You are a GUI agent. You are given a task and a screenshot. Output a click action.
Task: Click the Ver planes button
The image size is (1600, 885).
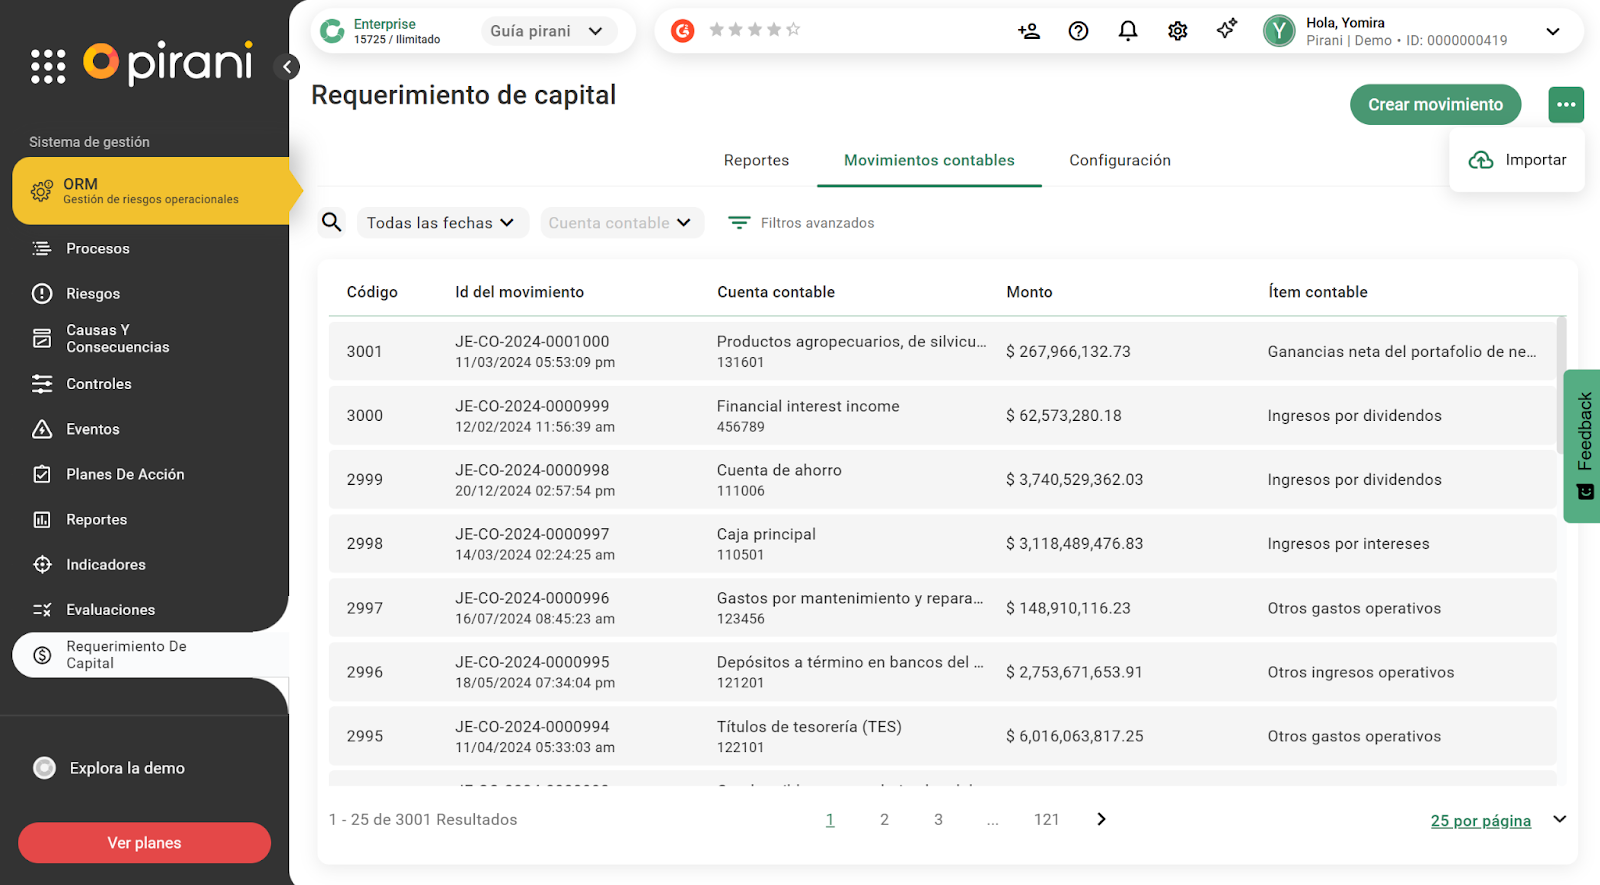144,843
